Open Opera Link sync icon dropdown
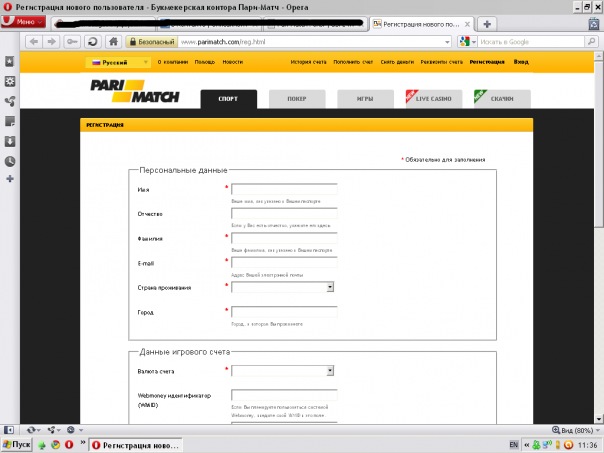The image size is (604, 453). (33, 430)
